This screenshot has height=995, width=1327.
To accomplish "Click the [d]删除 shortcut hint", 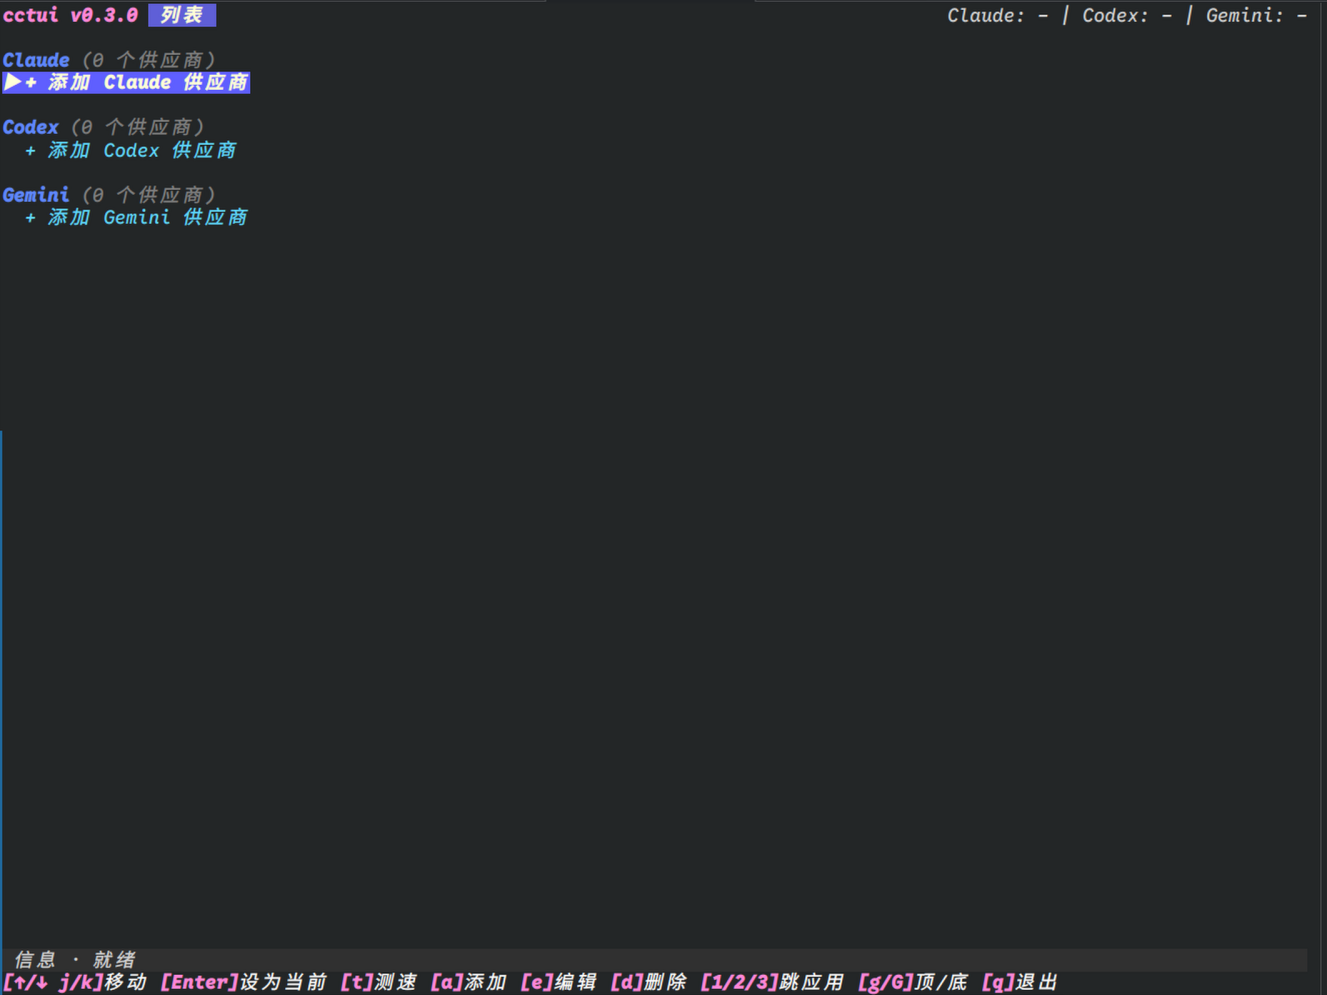I will [649, 983].
